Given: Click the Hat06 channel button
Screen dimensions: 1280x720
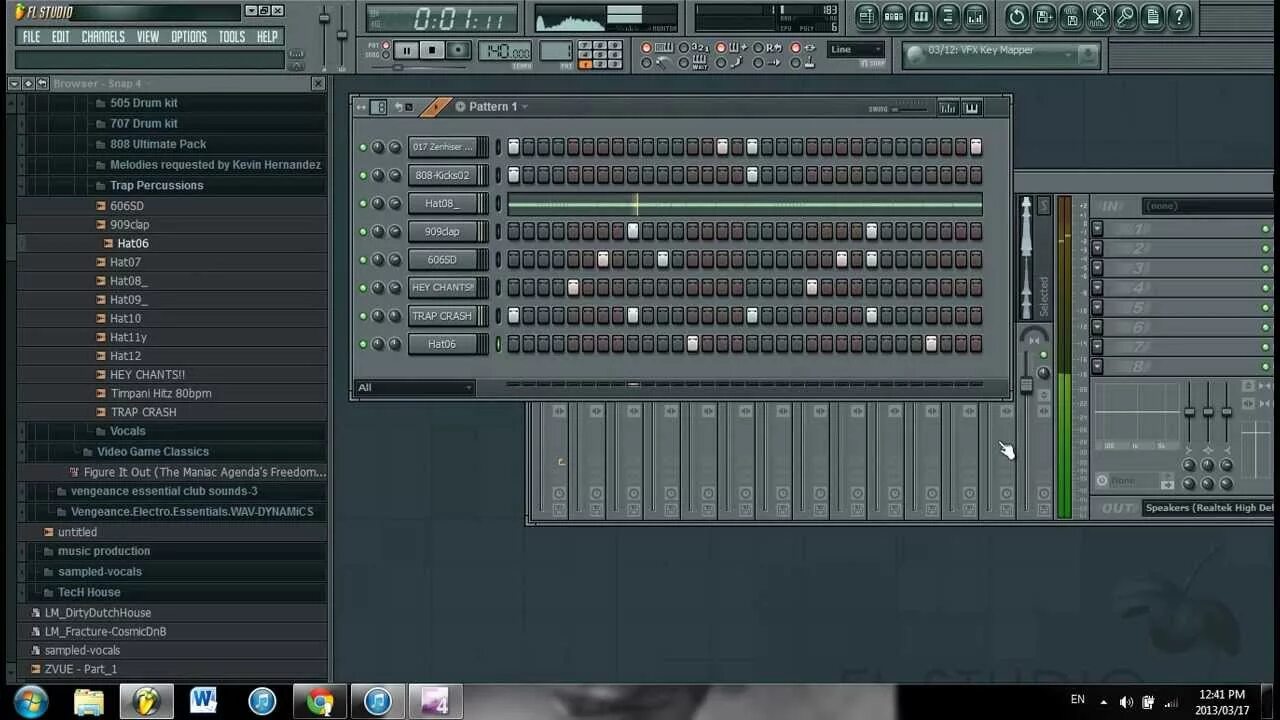Looking at the screenshot, I should (442, 344).
